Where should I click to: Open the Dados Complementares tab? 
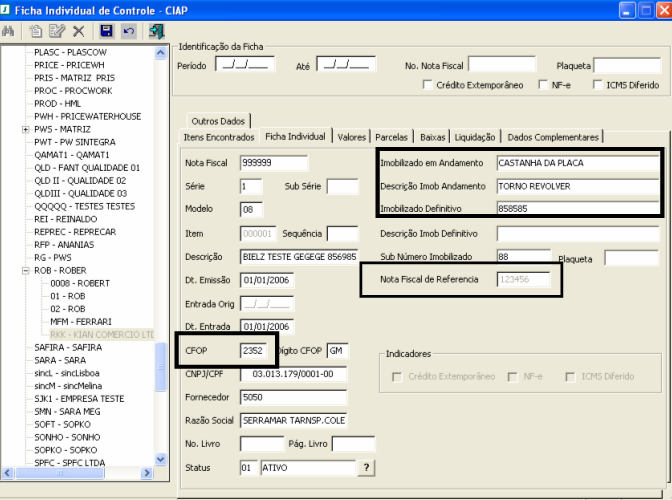[553, 137]
